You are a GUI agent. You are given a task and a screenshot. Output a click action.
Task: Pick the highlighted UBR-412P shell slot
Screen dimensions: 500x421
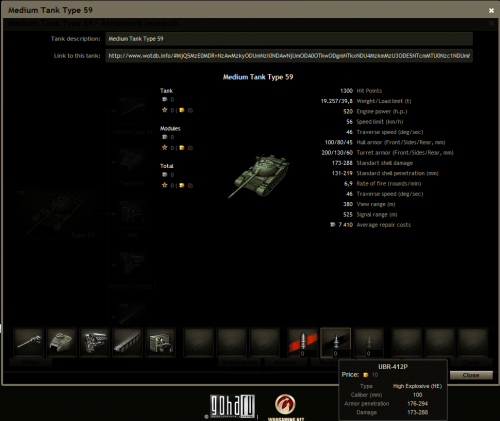coord(336,342)
